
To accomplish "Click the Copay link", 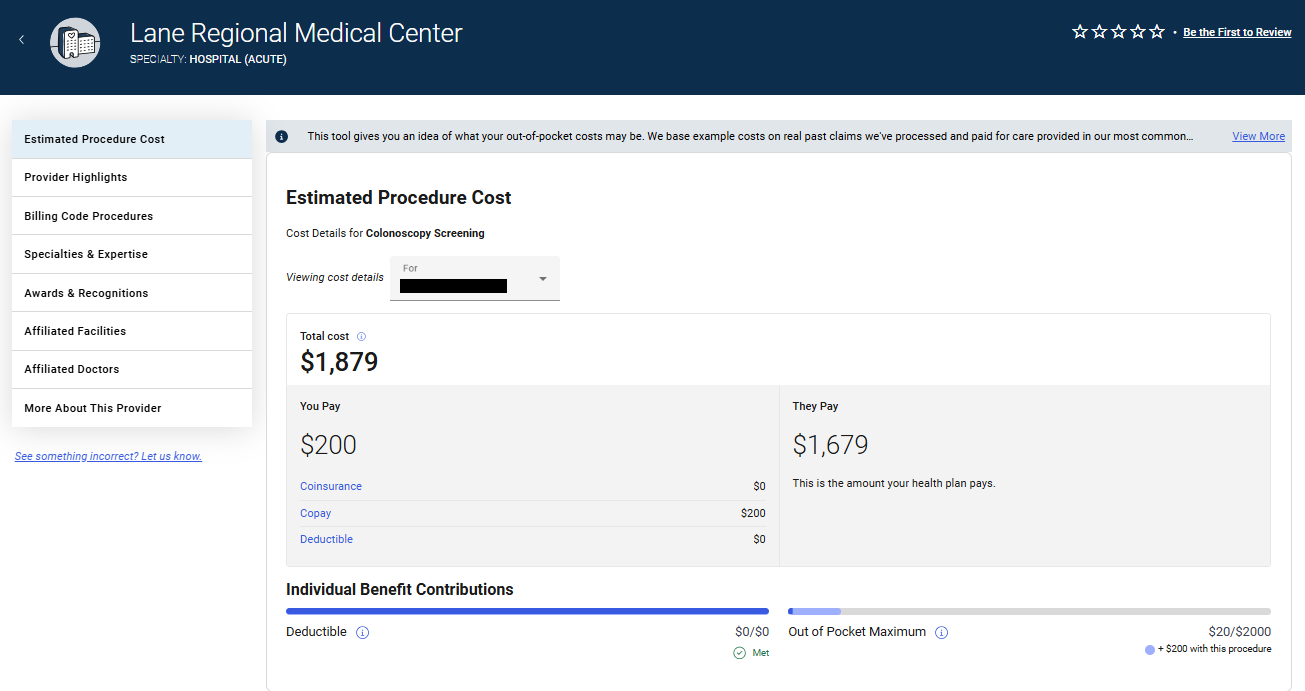I will [315, 513].
